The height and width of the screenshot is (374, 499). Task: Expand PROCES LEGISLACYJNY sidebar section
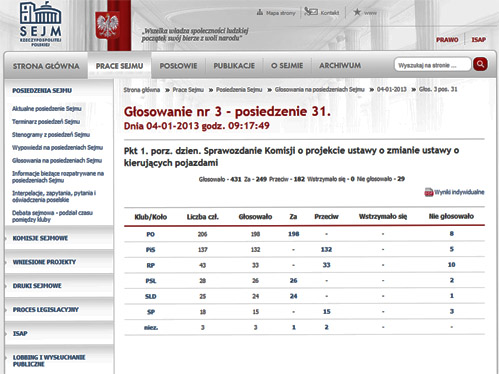pyautogui.click(x=46, y=310)
